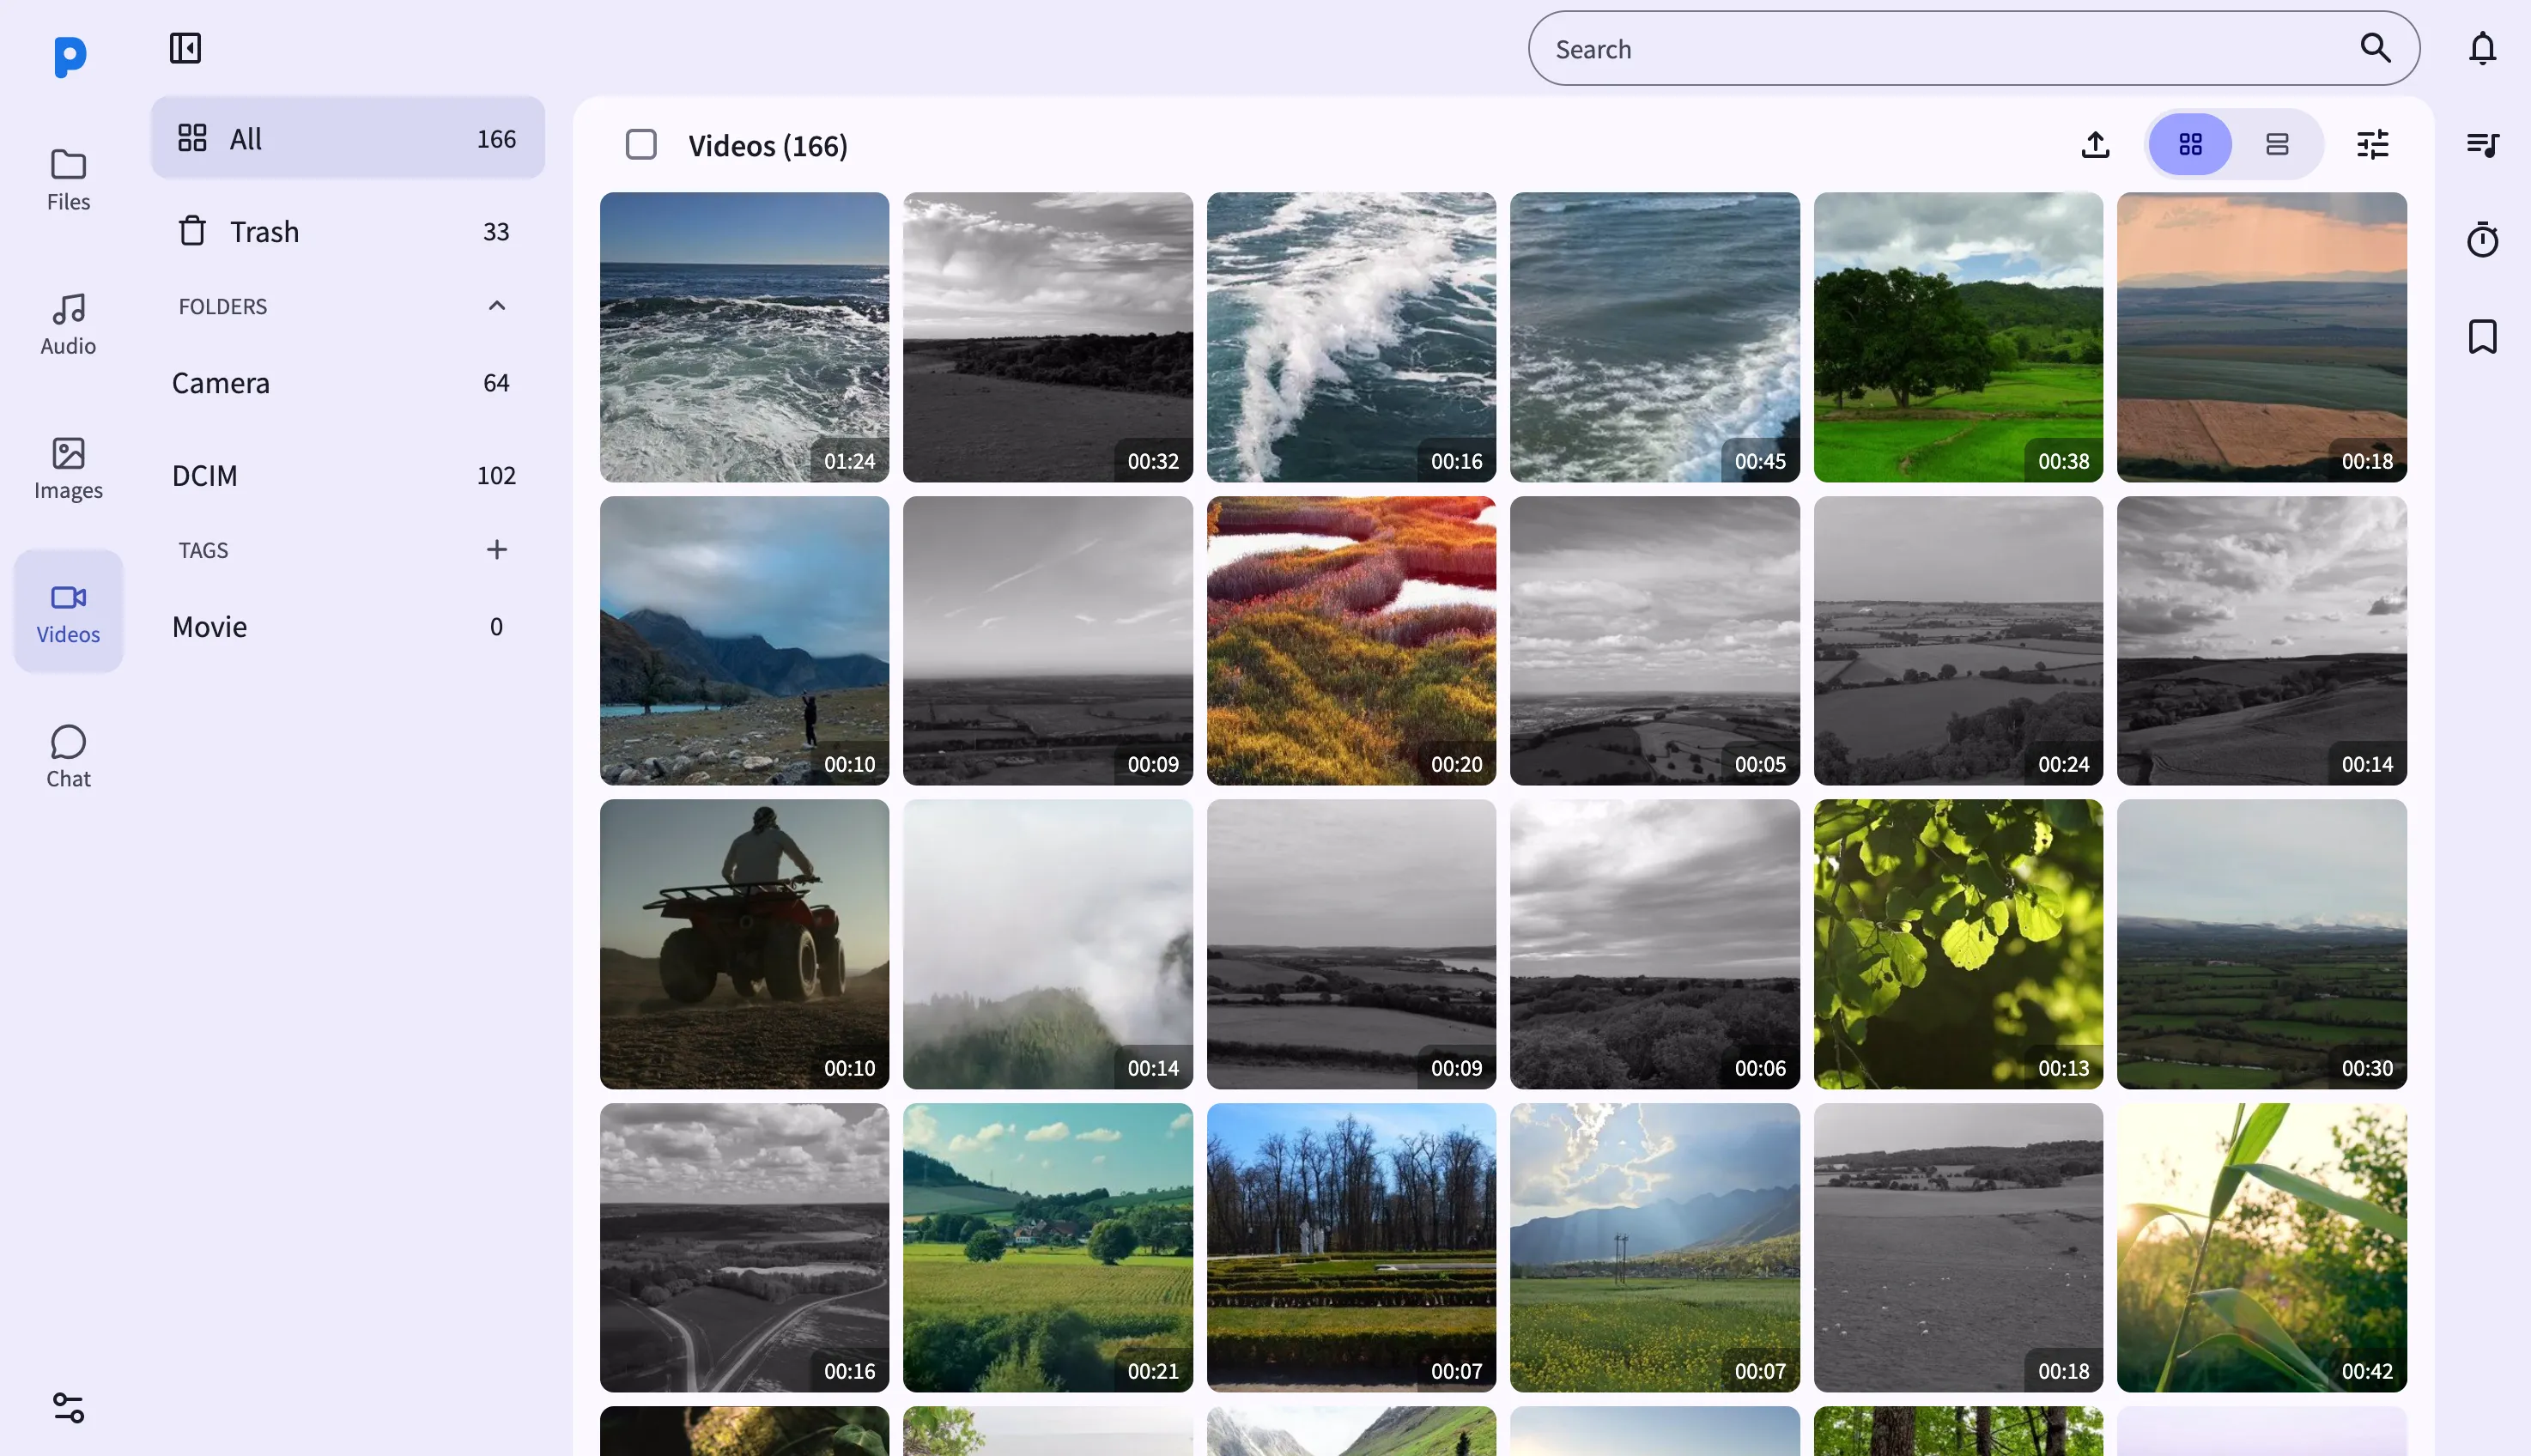This screenshot has width=2531, height=1456.
Task: Open the 00:45 sea video thumbnail
Action: (1654, 337)
